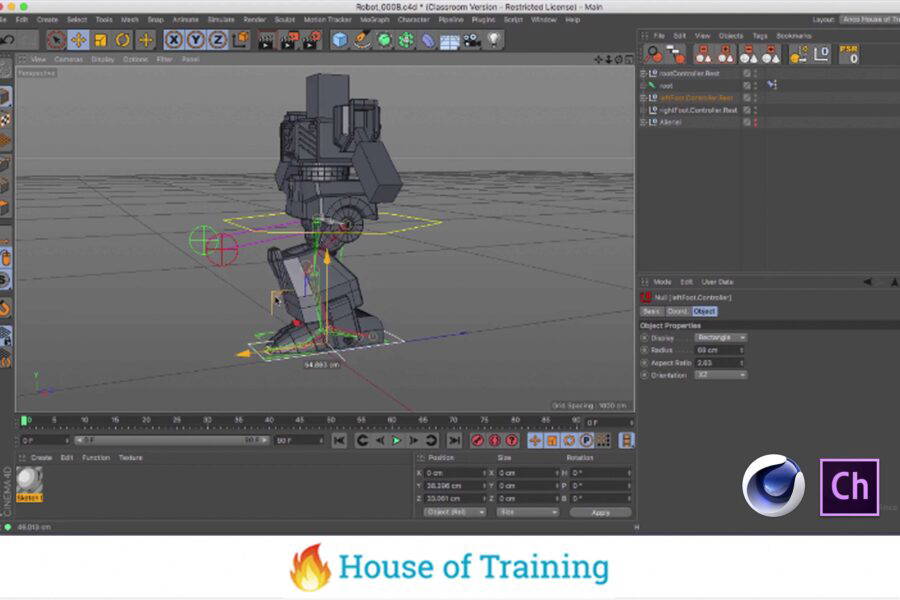Play the animation forward
900x600 pixels.
point(397,440)
